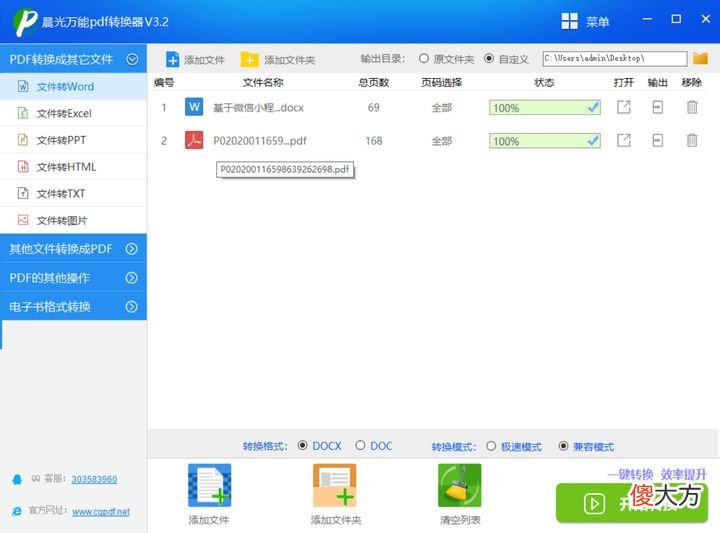Open the output directory folder browse icon
The image size is (720, 533).
(x=700, y=58)
